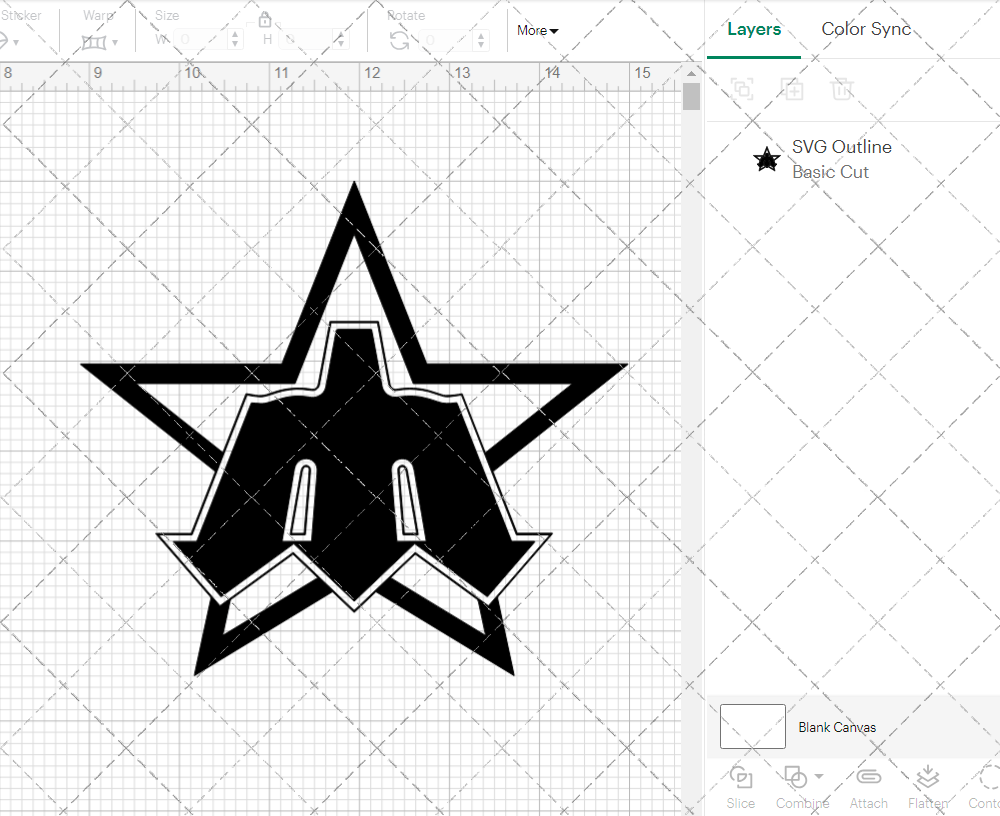Click the SVG Outline layer star thumbnail
The height and width of the screenshot is (816, 1000).
766,158
